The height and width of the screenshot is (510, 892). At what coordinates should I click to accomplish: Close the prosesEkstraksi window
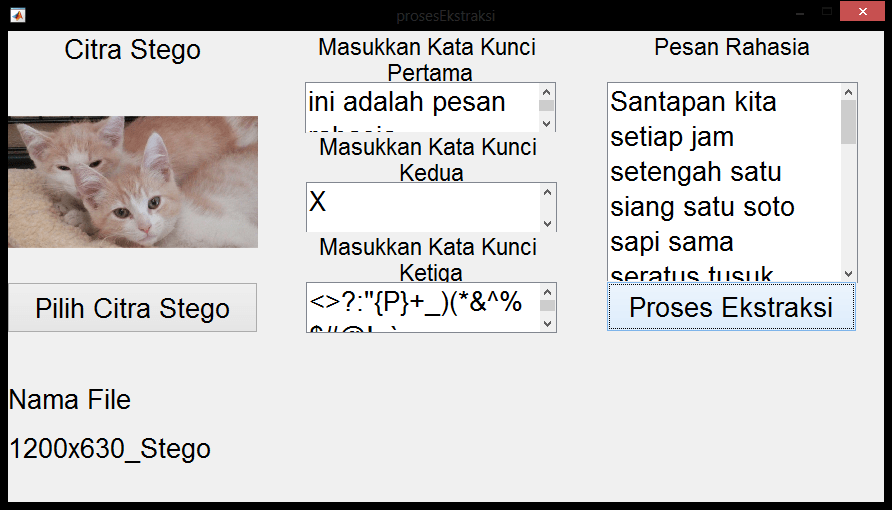(x=861, y=12)
